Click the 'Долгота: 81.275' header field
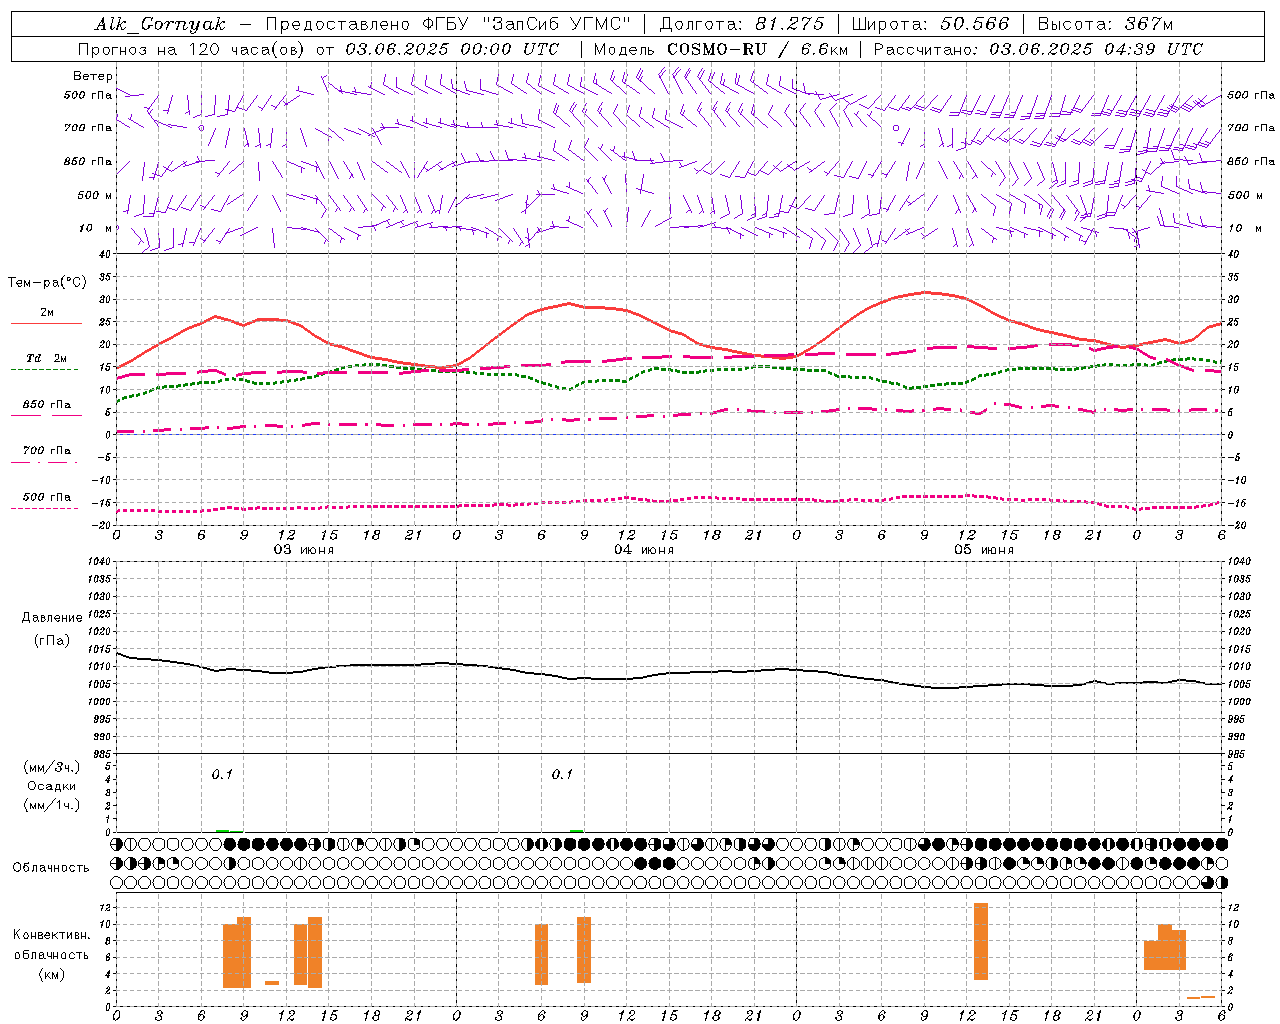 tap(742, 24)
